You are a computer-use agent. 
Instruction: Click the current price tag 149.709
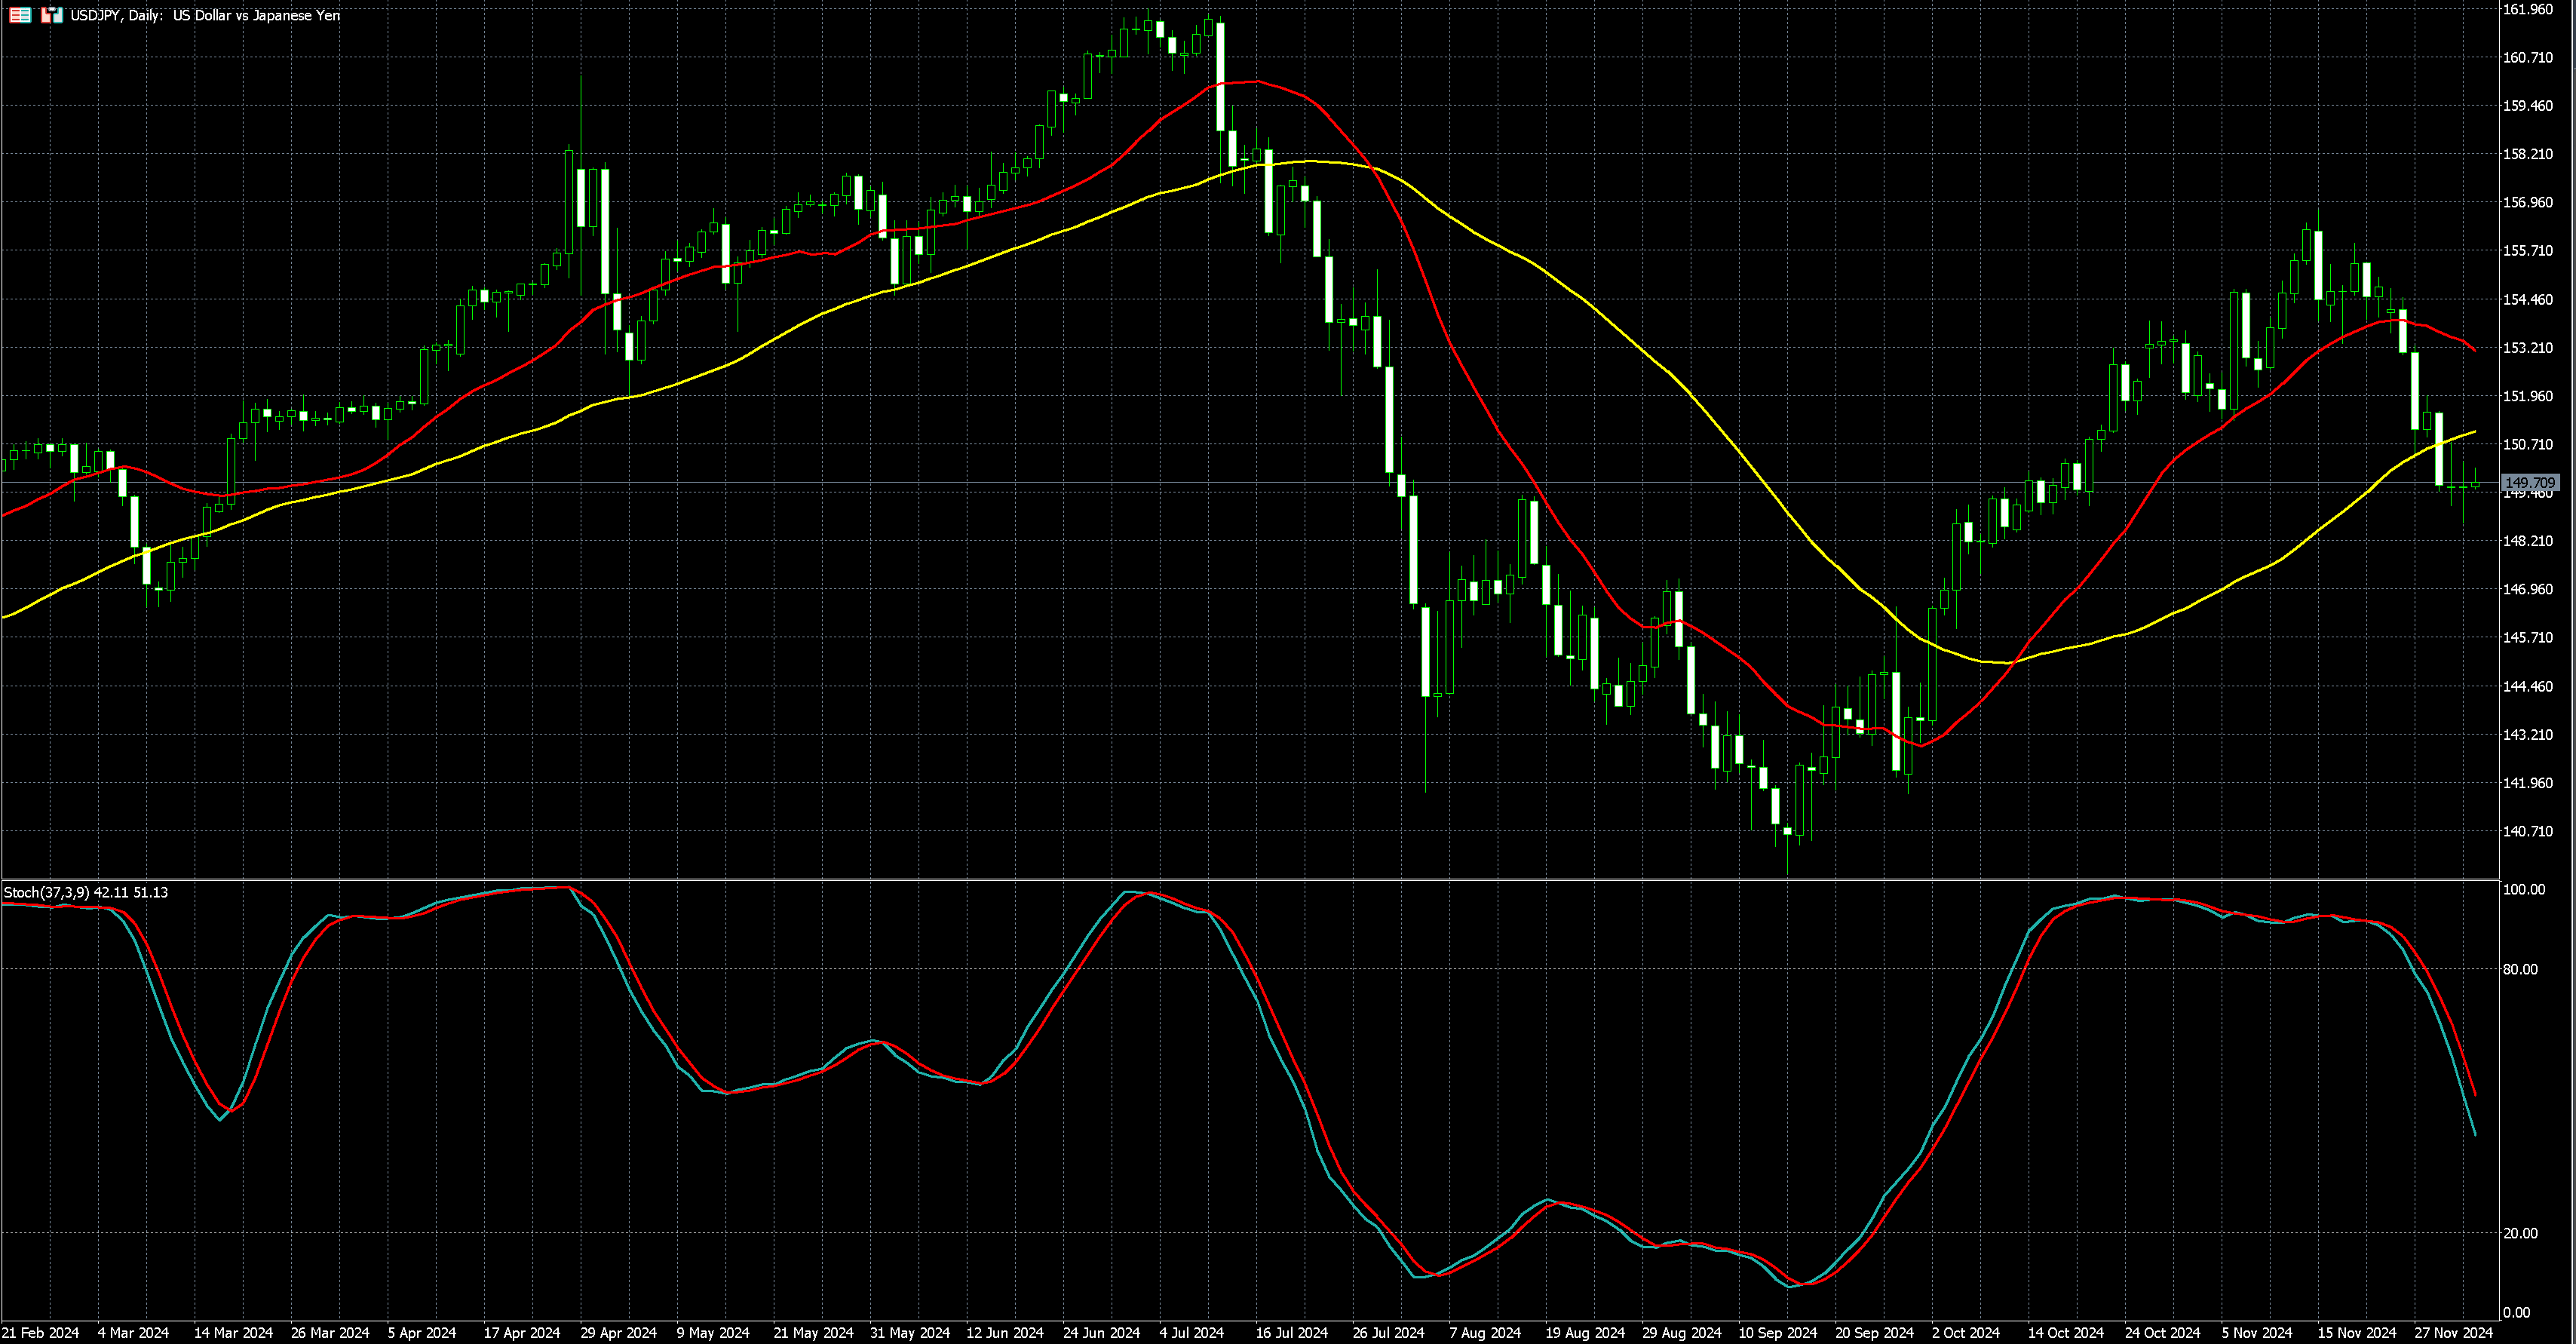(2530, 483)
